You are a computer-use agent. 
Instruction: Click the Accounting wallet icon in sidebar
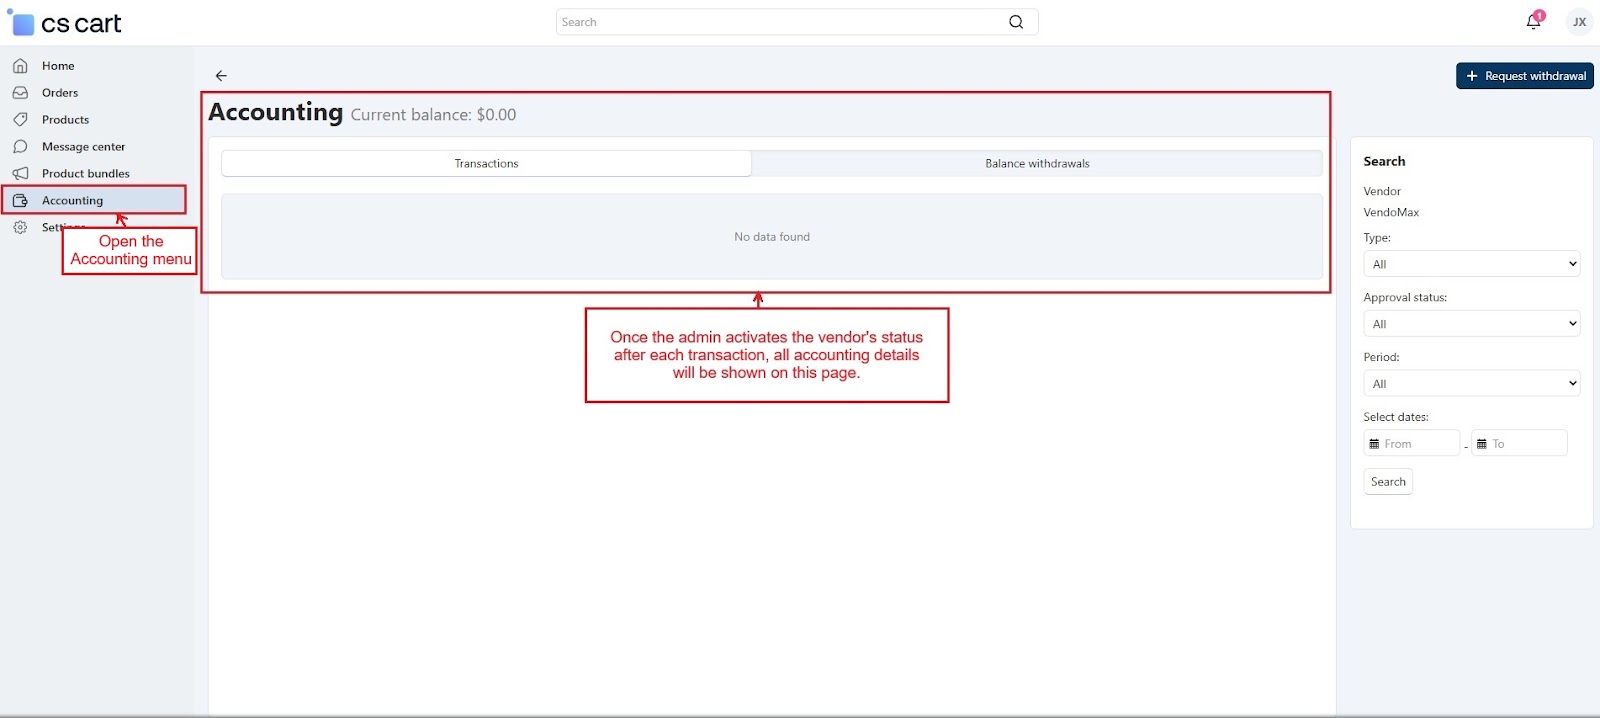[x=20, y=201]
